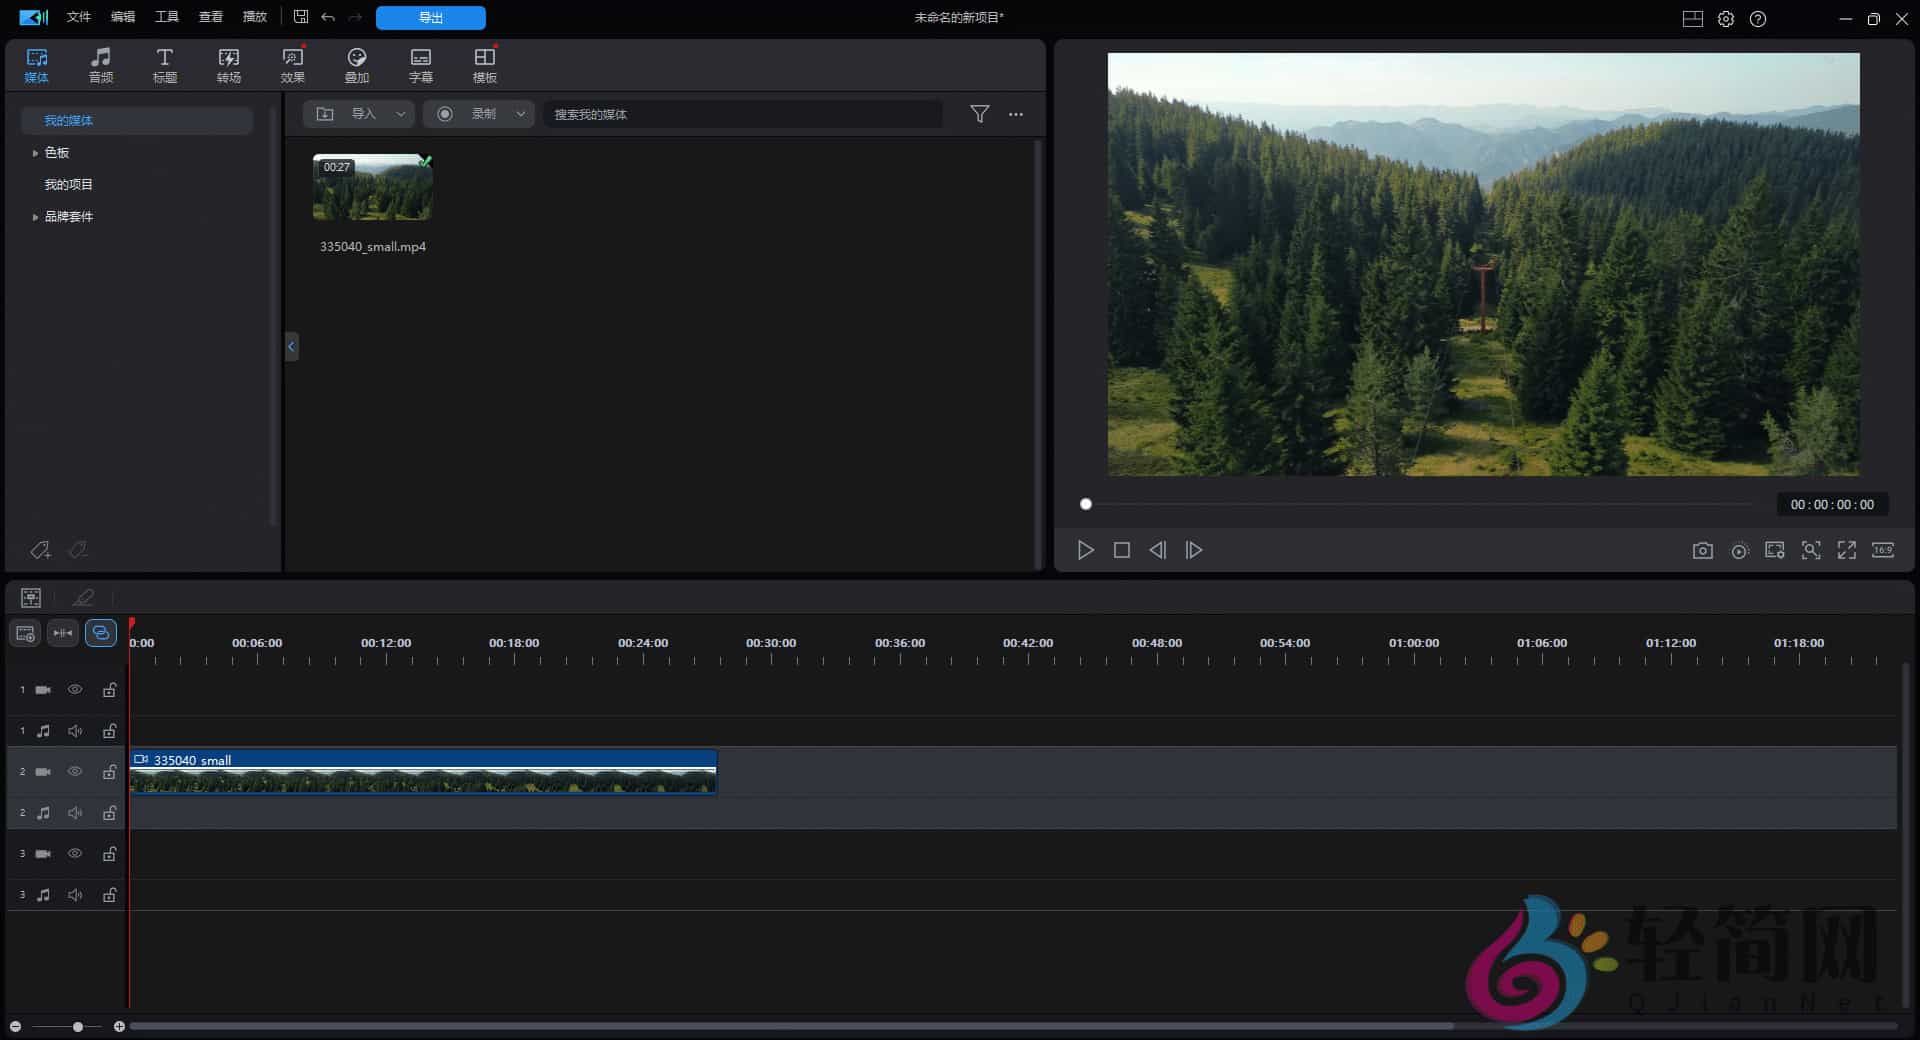Open the Transitions (转场) room
The height and width of the screenshot is (1040, 1920).
point(228,65)
